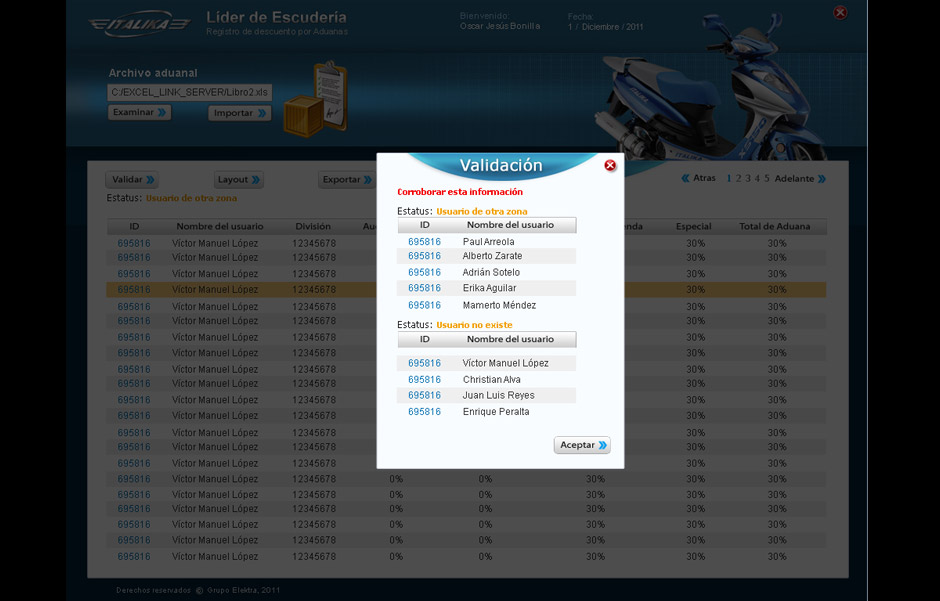The height and width of the screenshot is (601, 940).
Task: Click the welcome name Oscar Jesús Bonilla
Action: 500,26
